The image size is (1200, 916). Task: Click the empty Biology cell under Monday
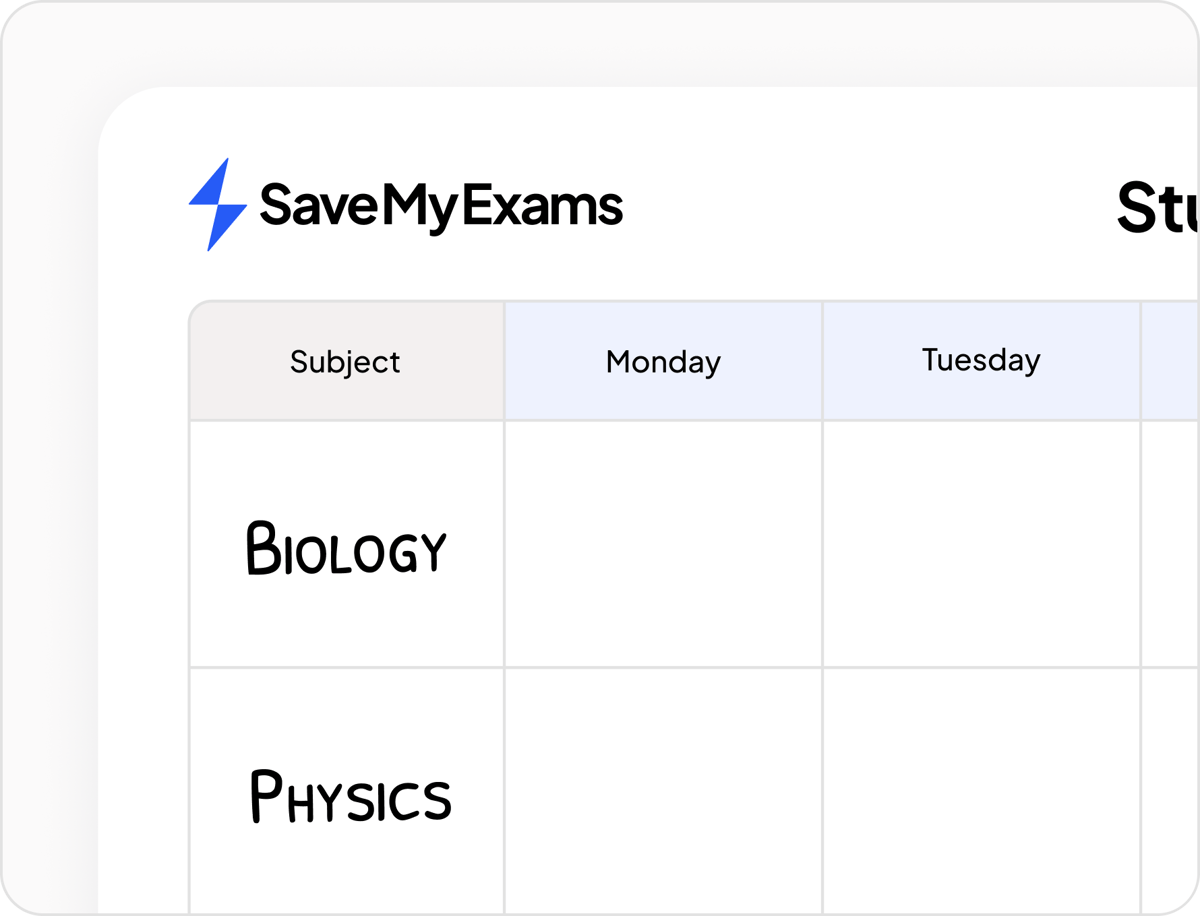pos(663,544)
